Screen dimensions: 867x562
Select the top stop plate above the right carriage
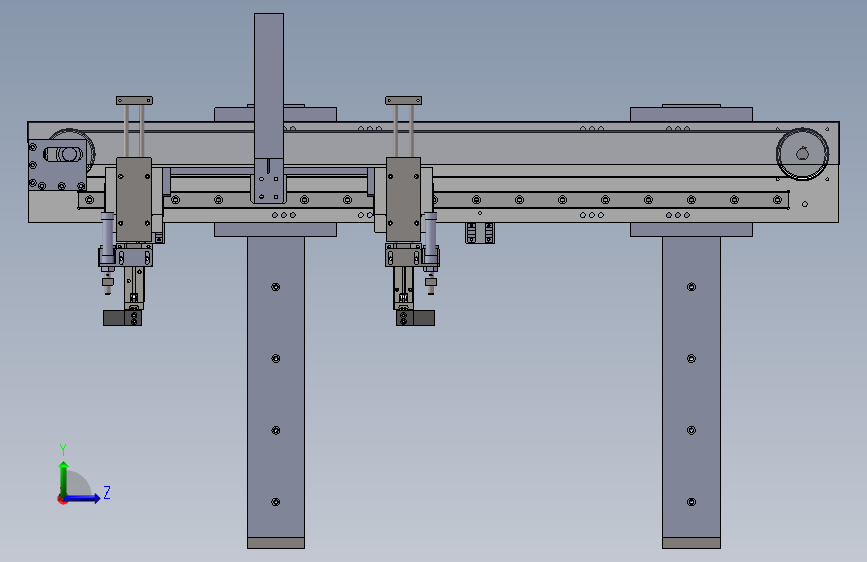click(404, 100)
